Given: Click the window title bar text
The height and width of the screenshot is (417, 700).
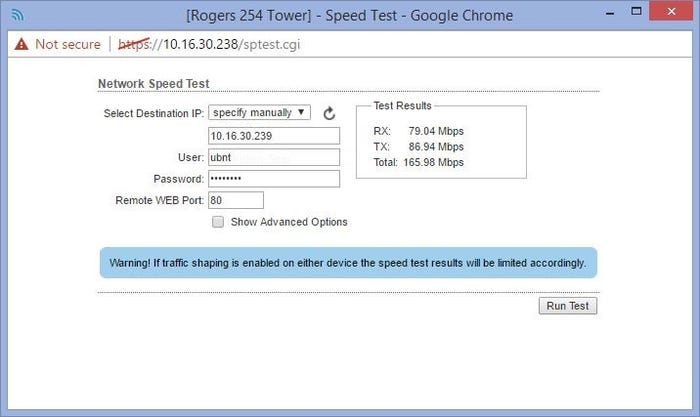Looking at the screenshot, I should pyautogui.click(x=349, y=15).
